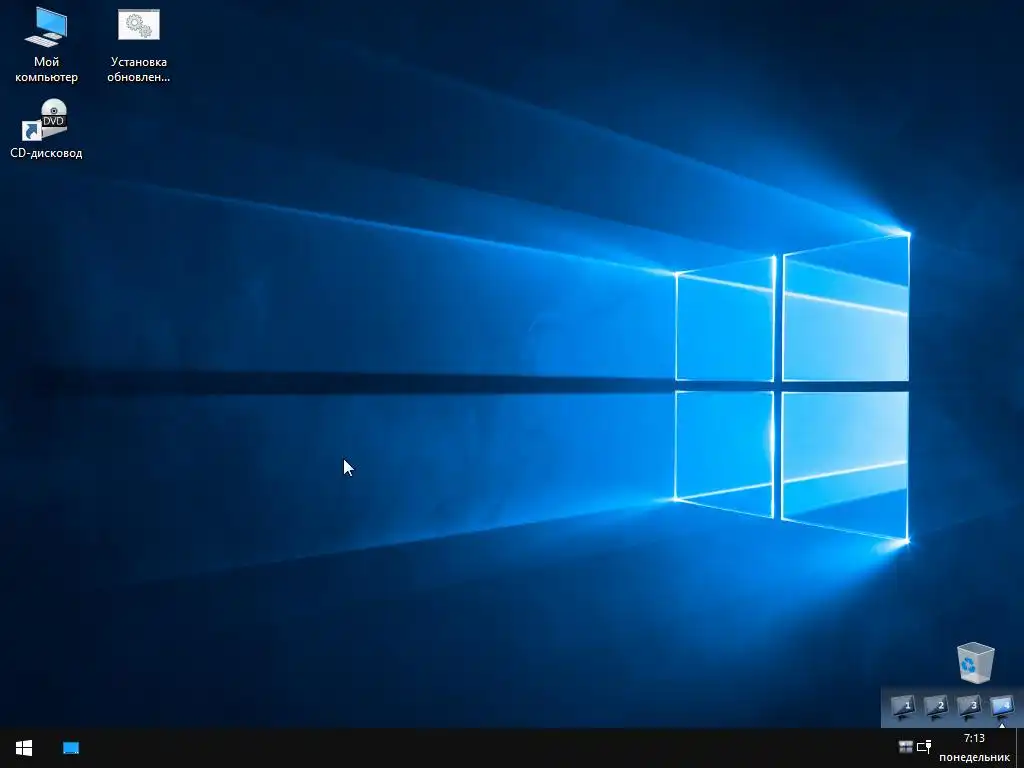Click the desktop grid tray icon
Viewport: 1024px width, 768px height.
click(906, 746)
